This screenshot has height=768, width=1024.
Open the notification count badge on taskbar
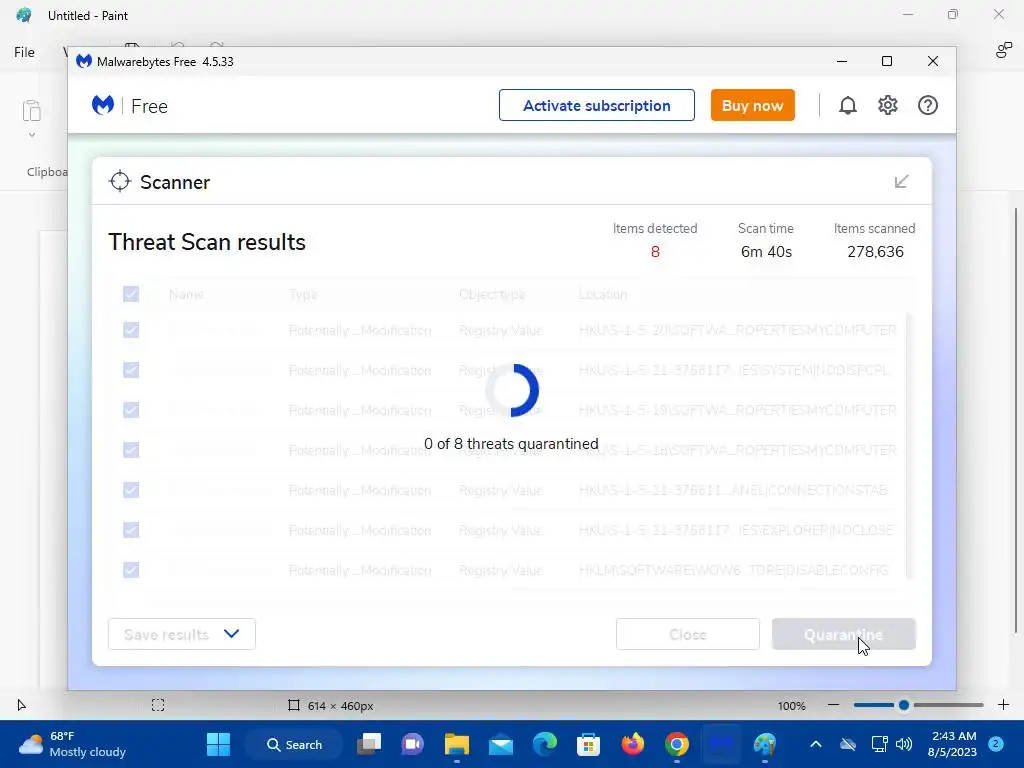pos(996,744)
